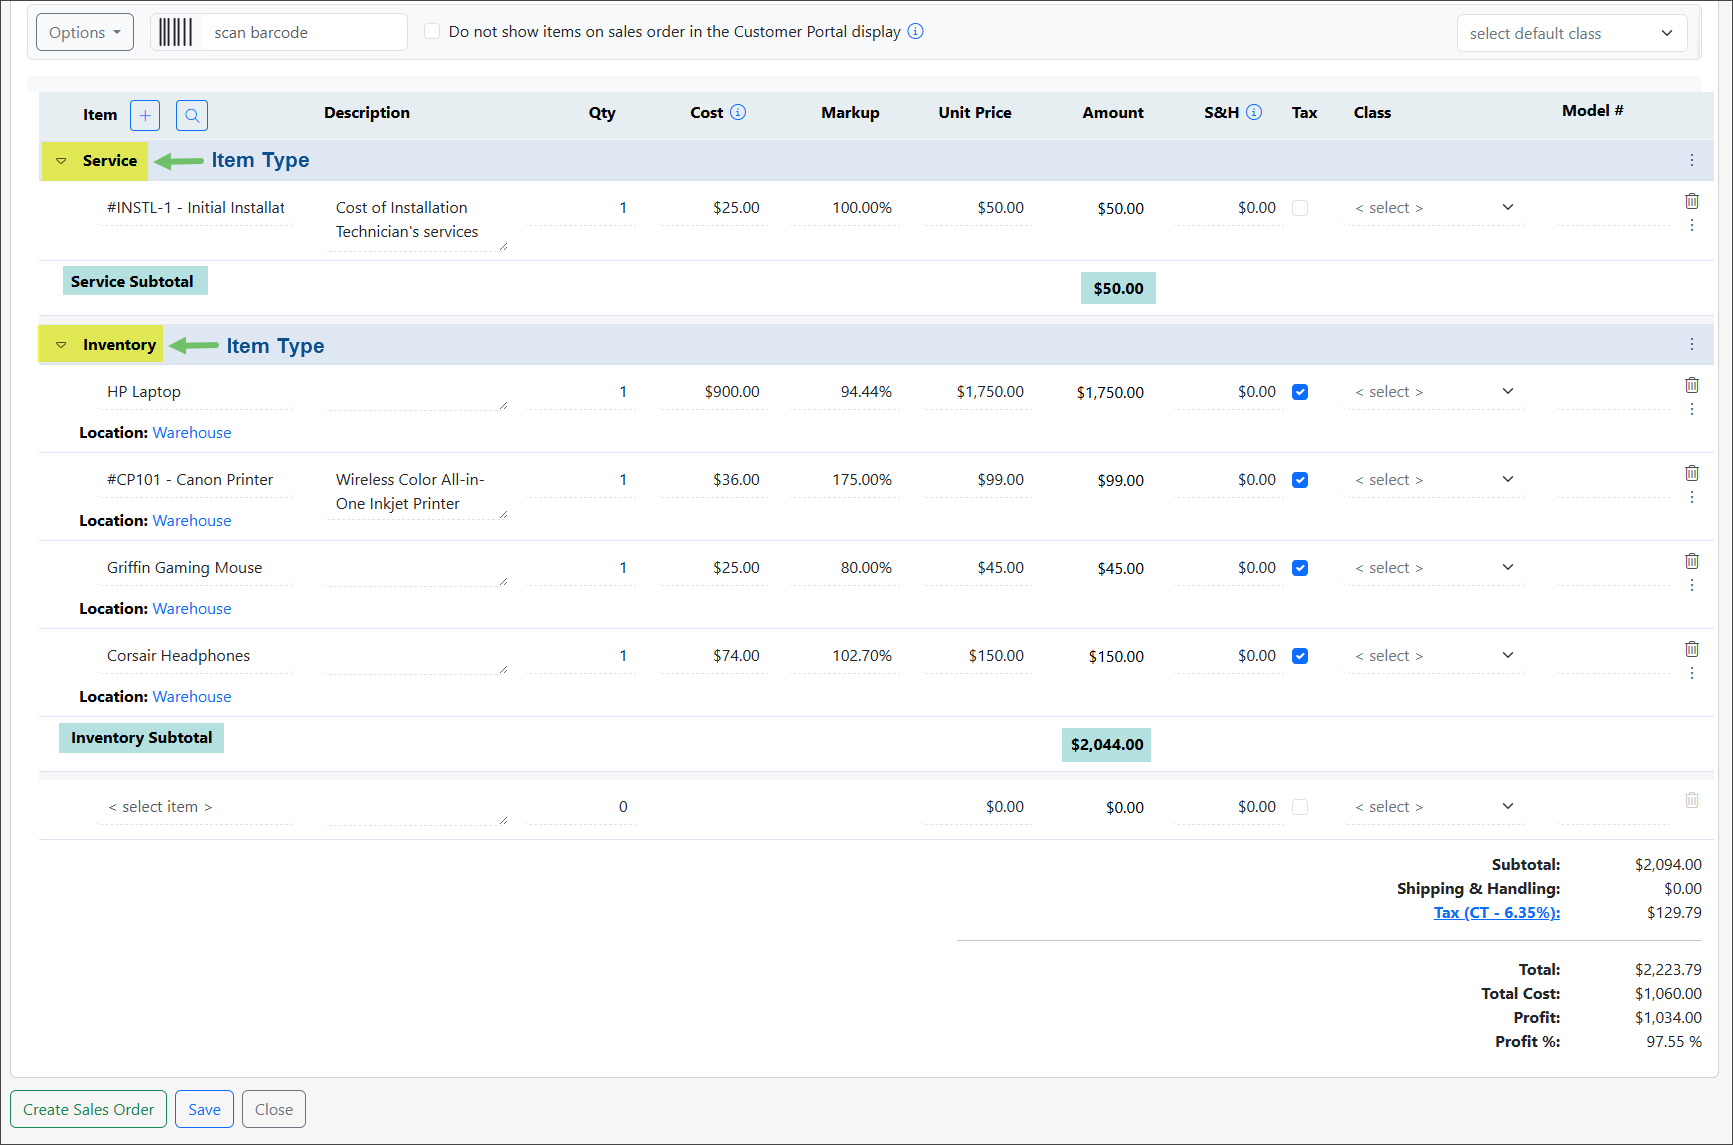
Task: Click the Markup column header
Action: pyautogui.click(x=850, y=112)
